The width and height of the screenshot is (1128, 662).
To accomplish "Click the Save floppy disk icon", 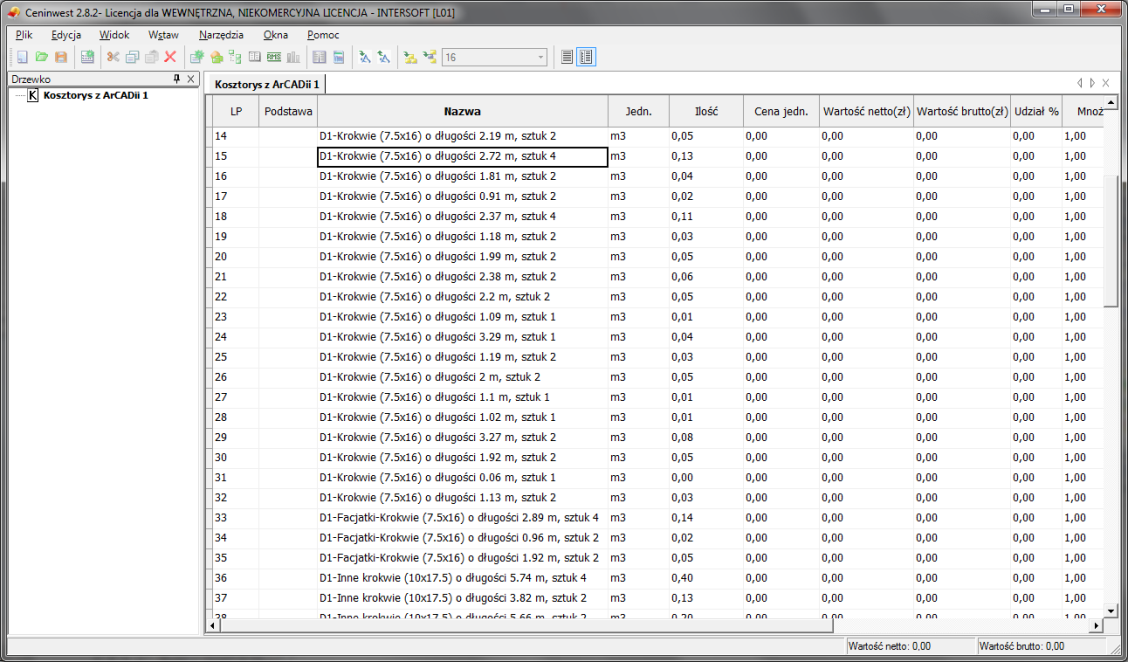I will click(61, 57).
